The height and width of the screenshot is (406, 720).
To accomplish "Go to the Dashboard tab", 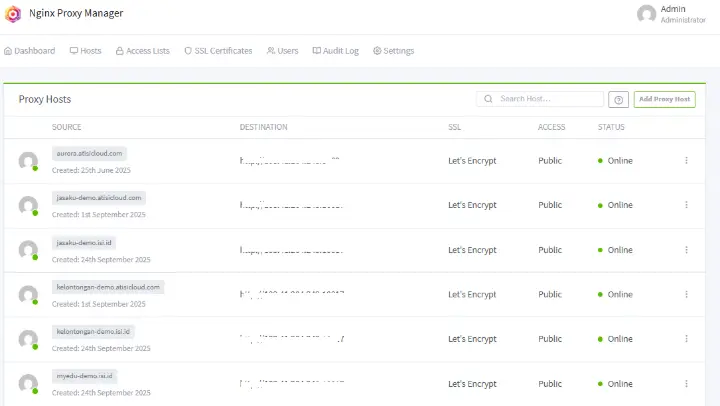I will pos(30,51).
